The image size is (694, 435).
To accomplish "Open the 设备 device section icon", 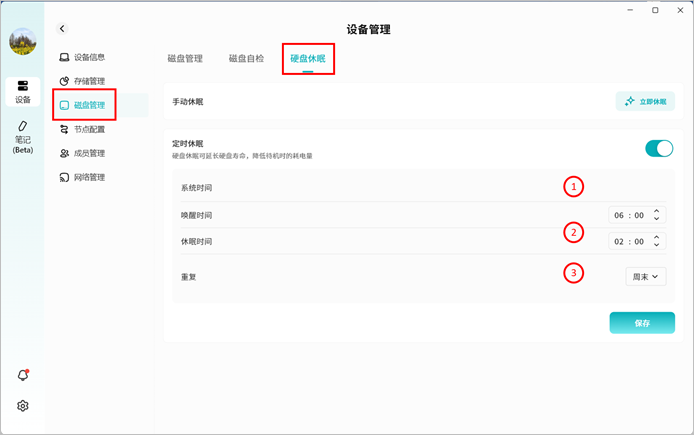I will [x=23, y=91].
